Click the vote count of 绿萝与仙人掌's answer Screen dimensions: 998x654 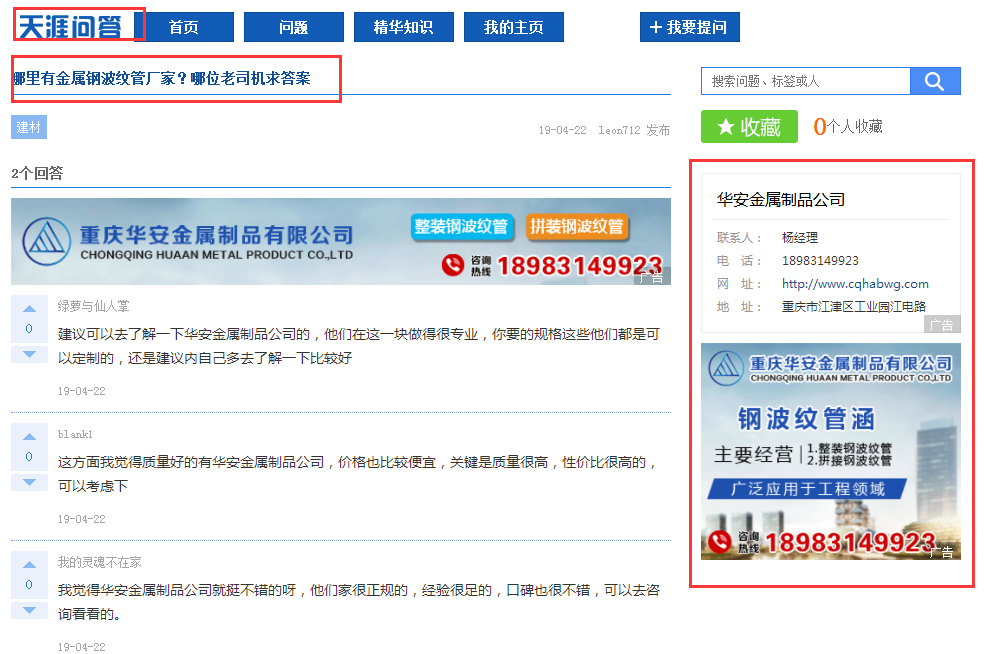tap(29, 329)
